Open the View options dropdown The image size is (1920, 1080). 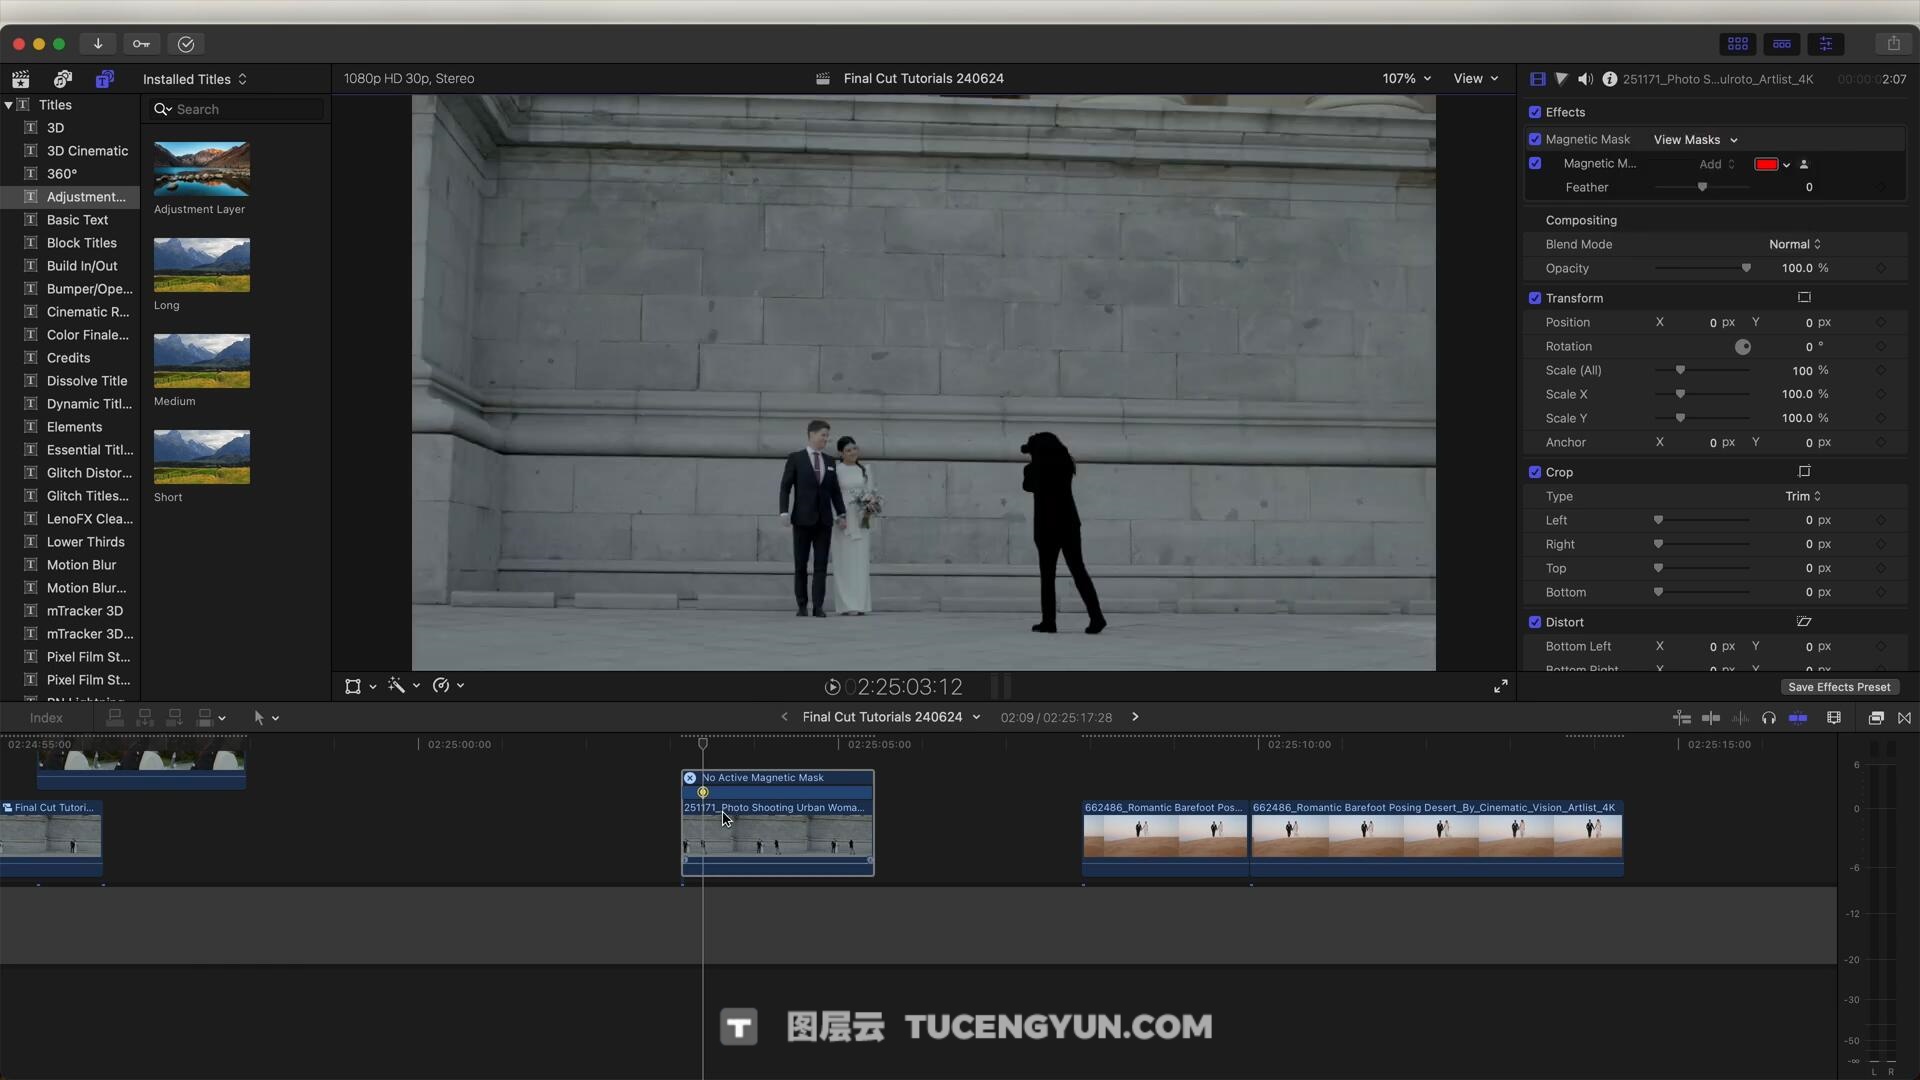[x=1476, y=79]
